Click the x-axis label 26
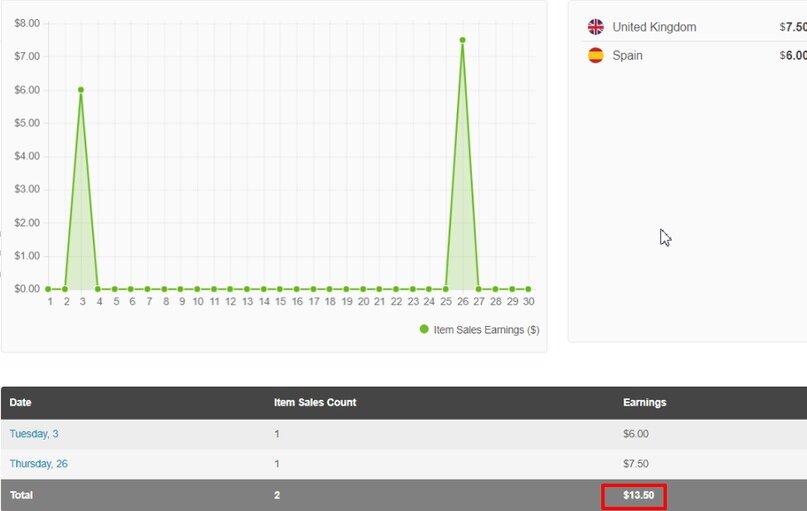Image resolution: width=807 pixels, height=511 pixels. click(x=463, y=302)
